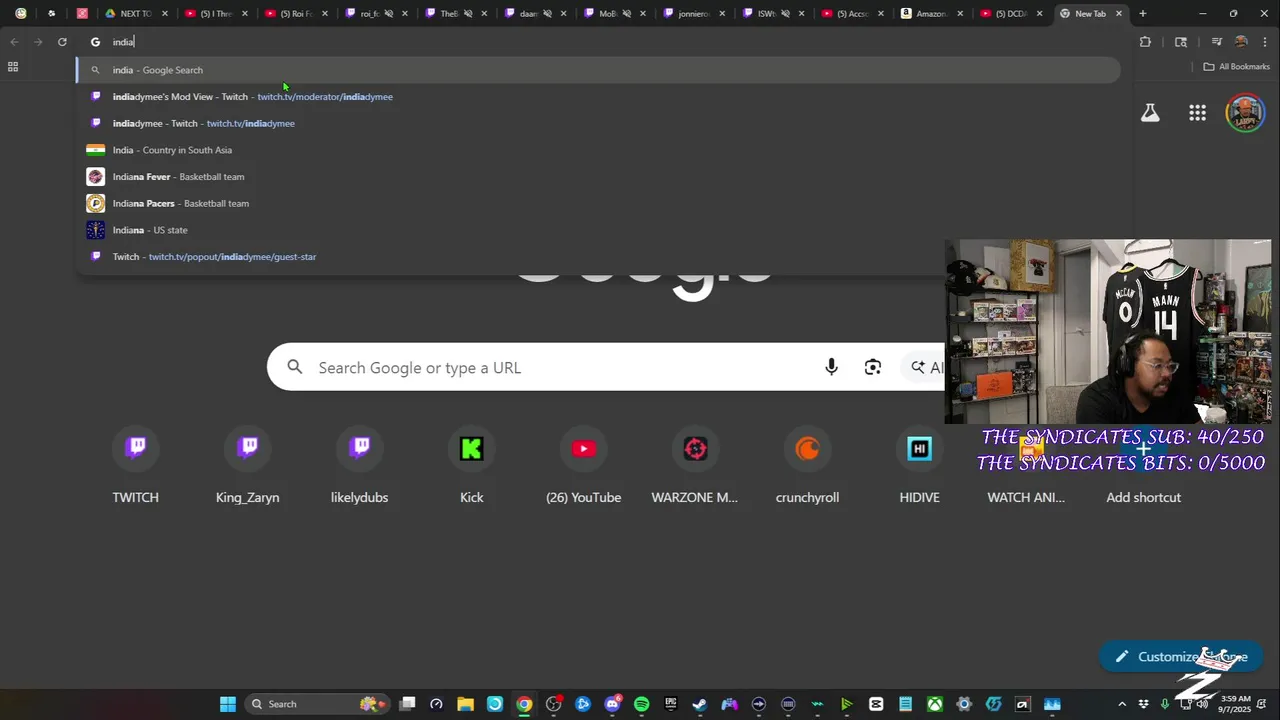
Task: Open the Google account avatar on page
Action: click(1245, 113)
